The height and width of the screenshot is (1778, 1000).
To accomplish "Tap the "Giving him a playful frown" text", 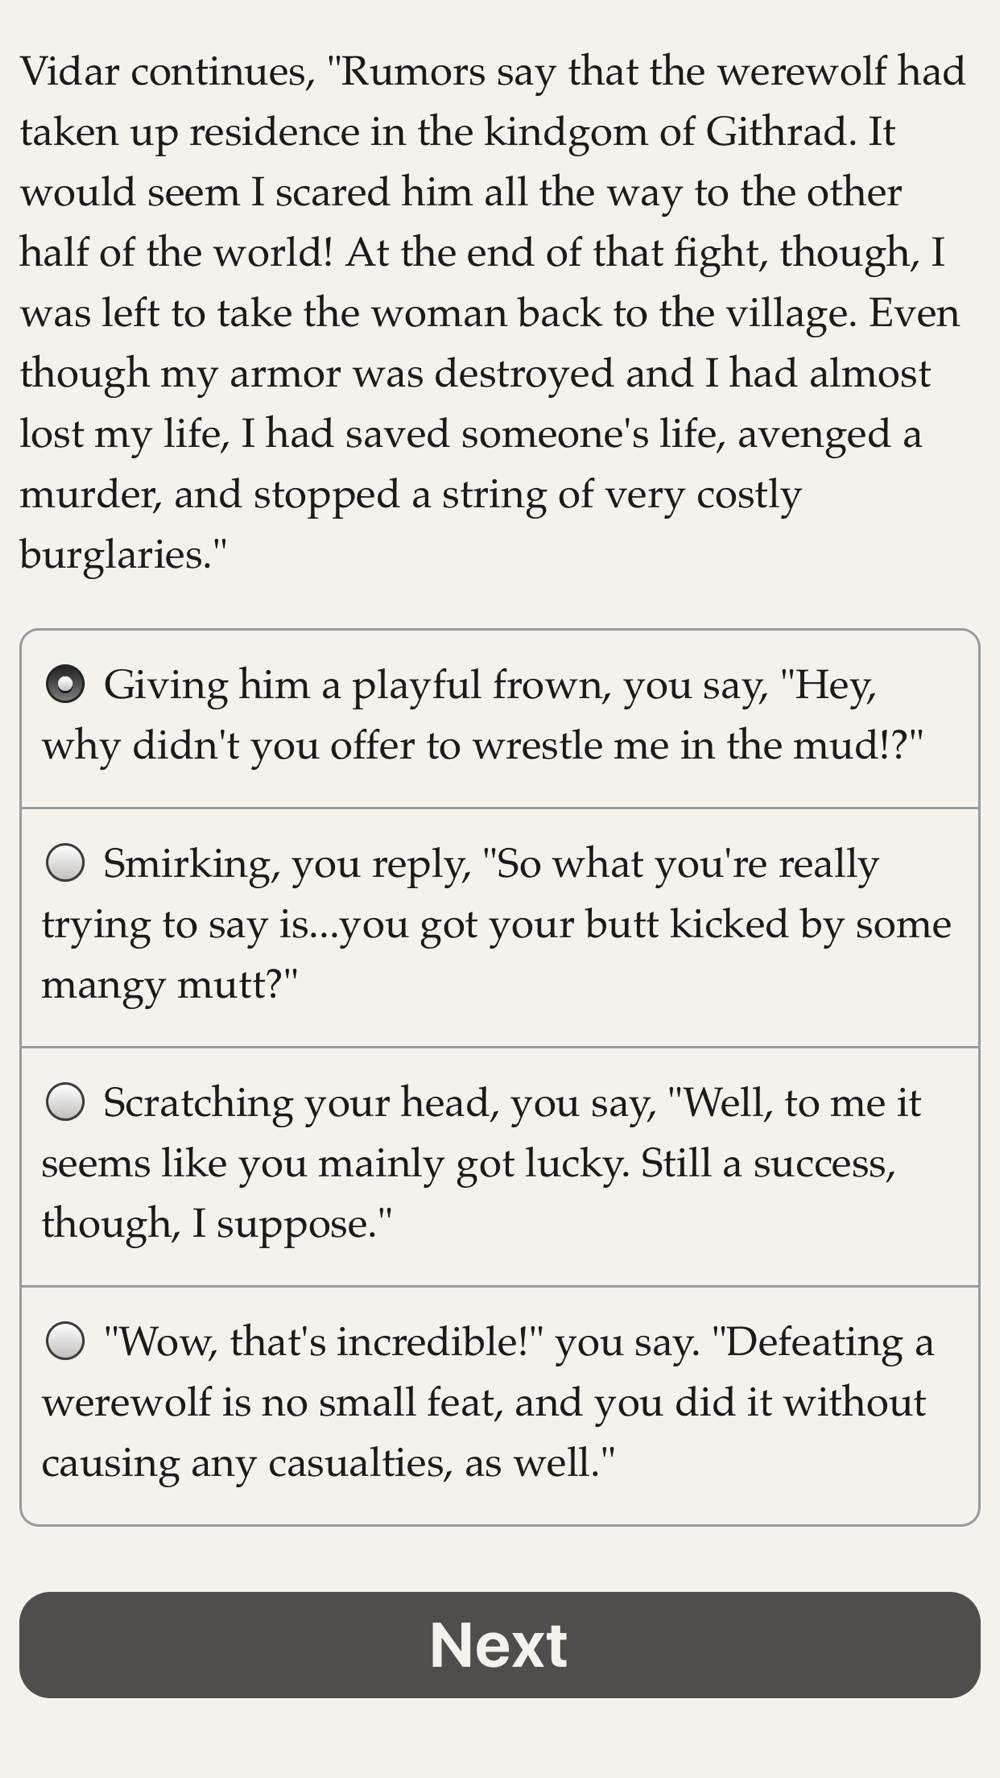I will click(x=490, y=685).
